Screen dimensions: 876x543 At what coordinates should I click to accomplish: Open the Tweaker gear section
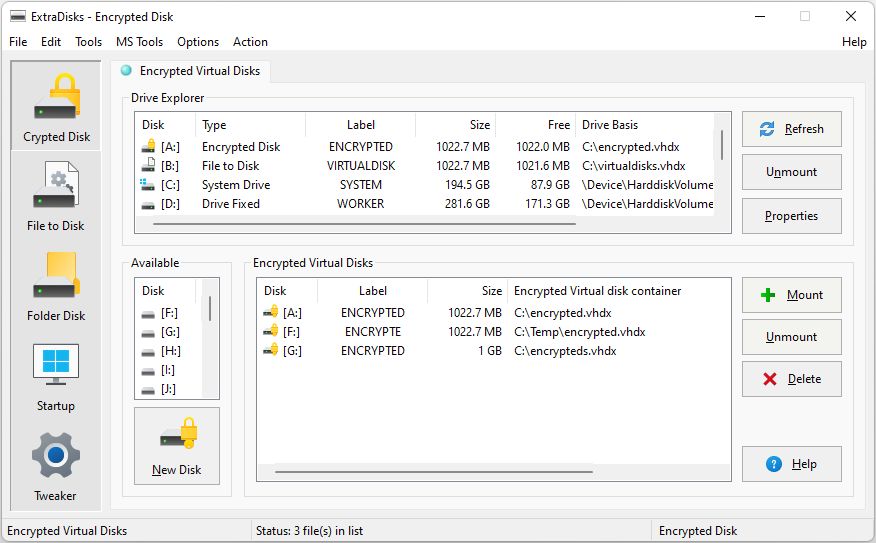56,466
